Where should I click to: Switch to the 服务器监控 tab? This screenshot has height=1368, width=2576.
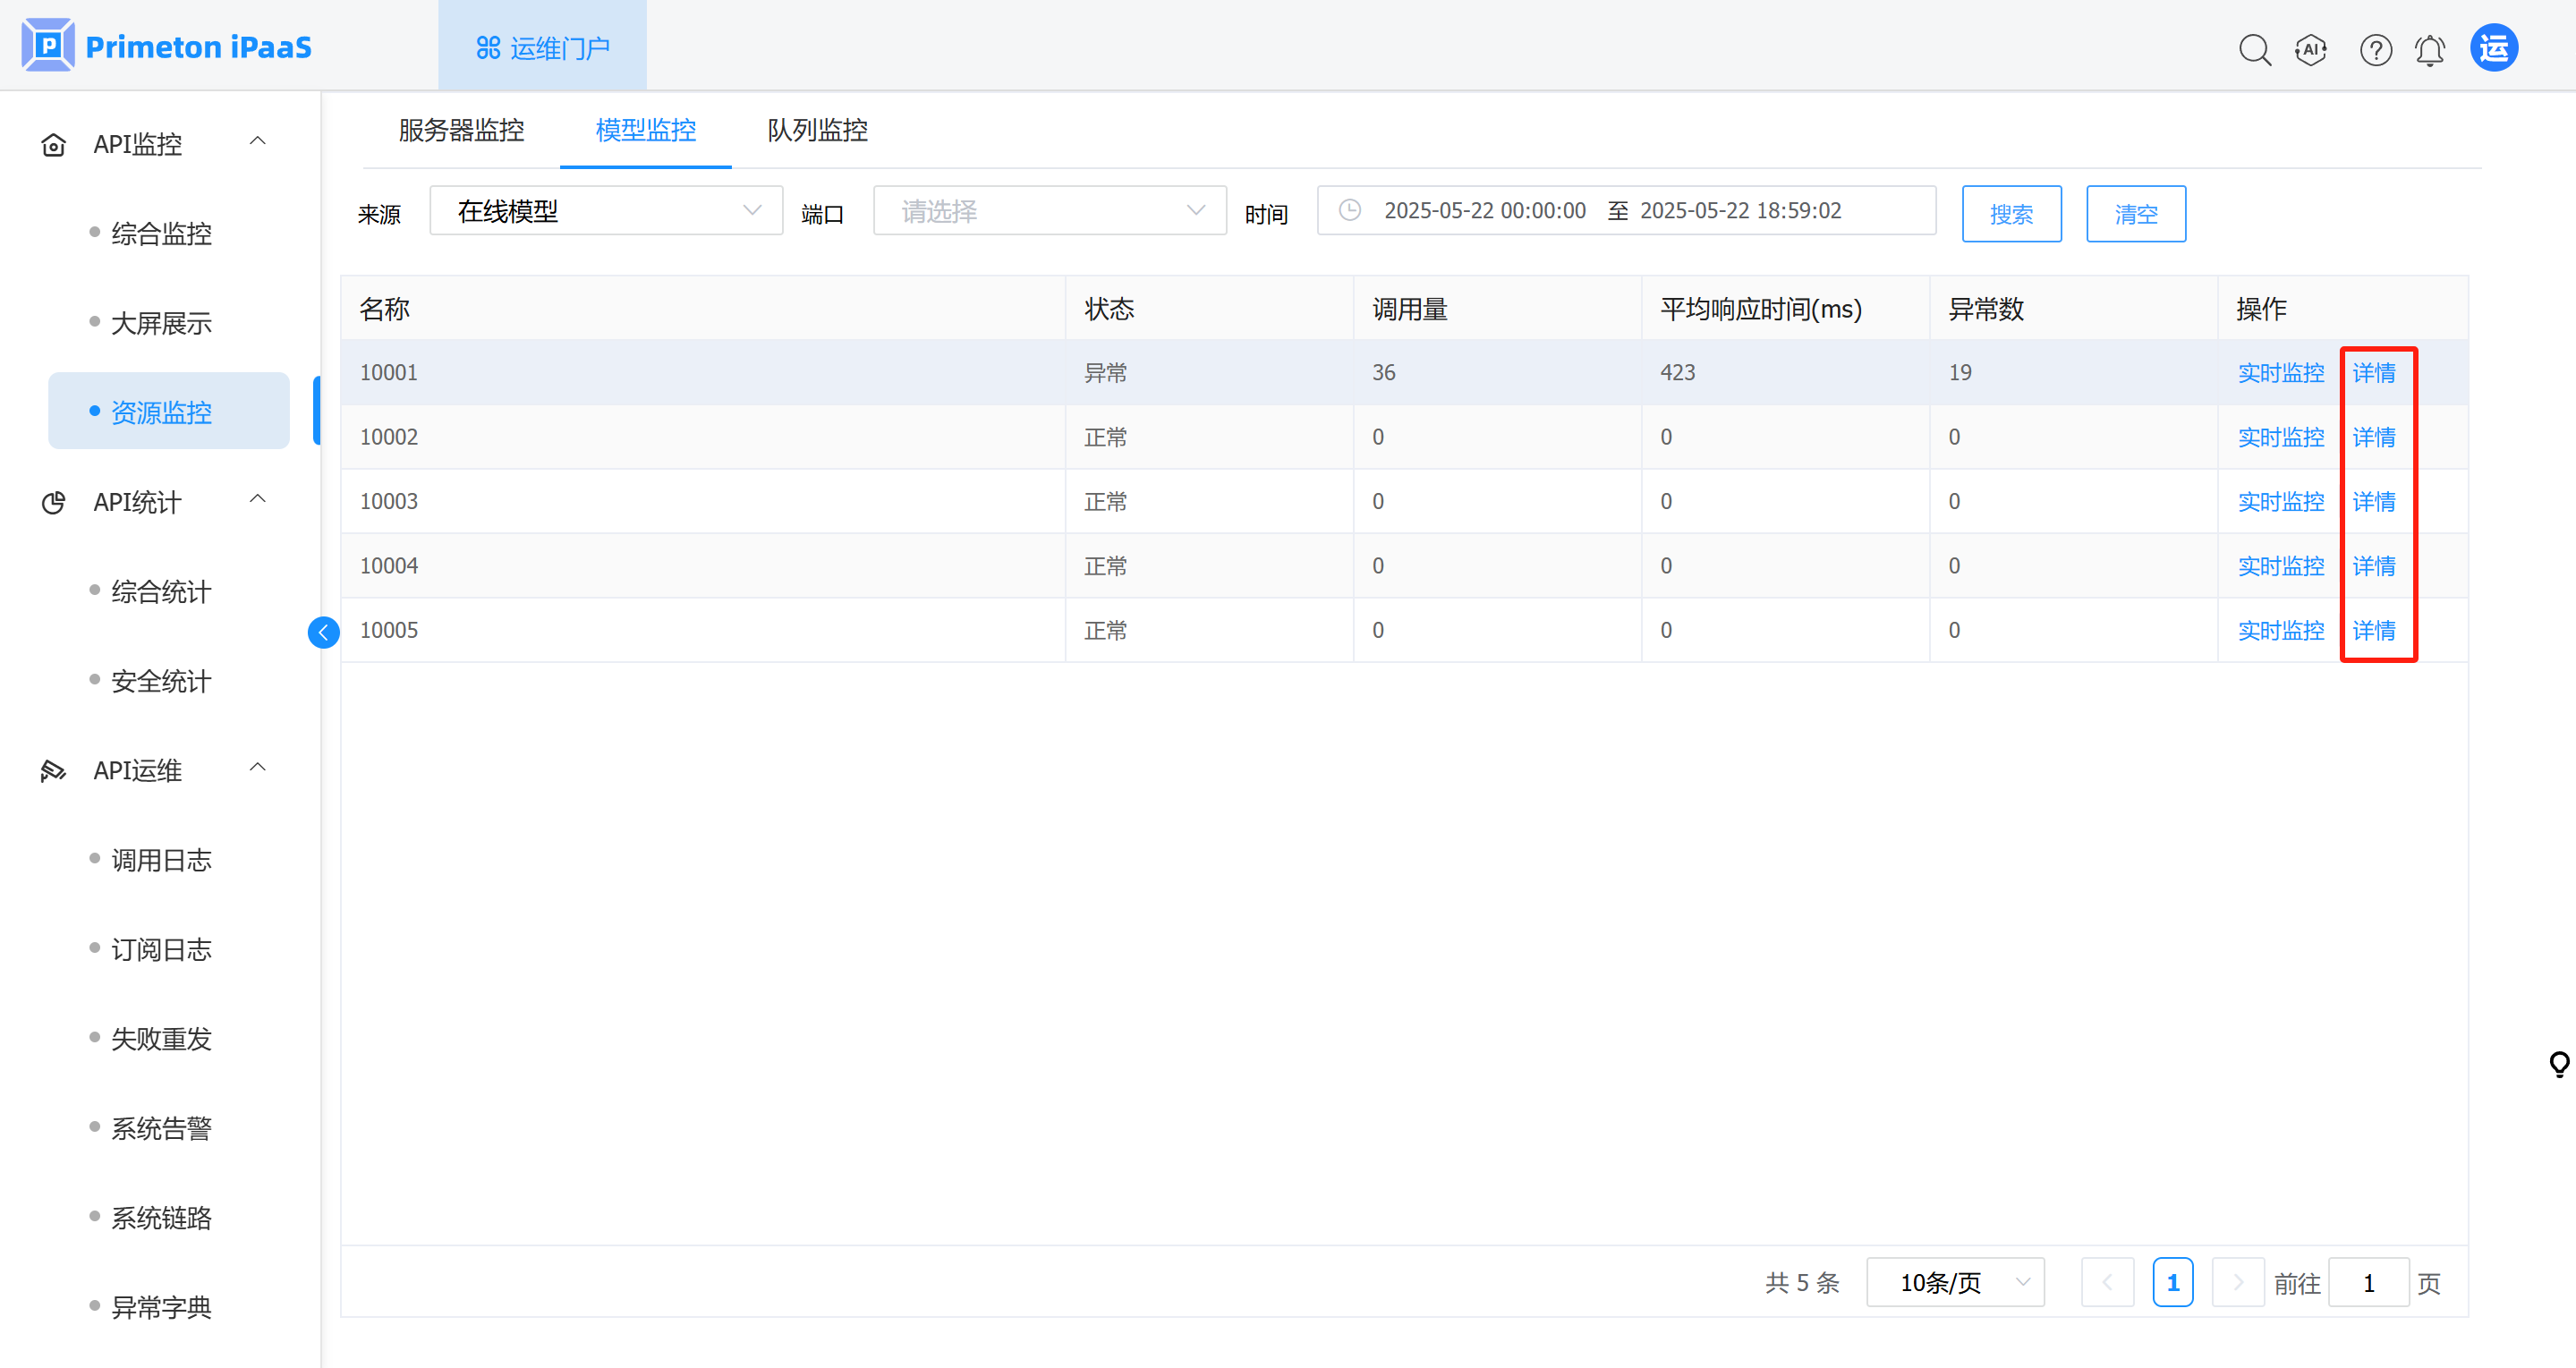tap(461, 130)
